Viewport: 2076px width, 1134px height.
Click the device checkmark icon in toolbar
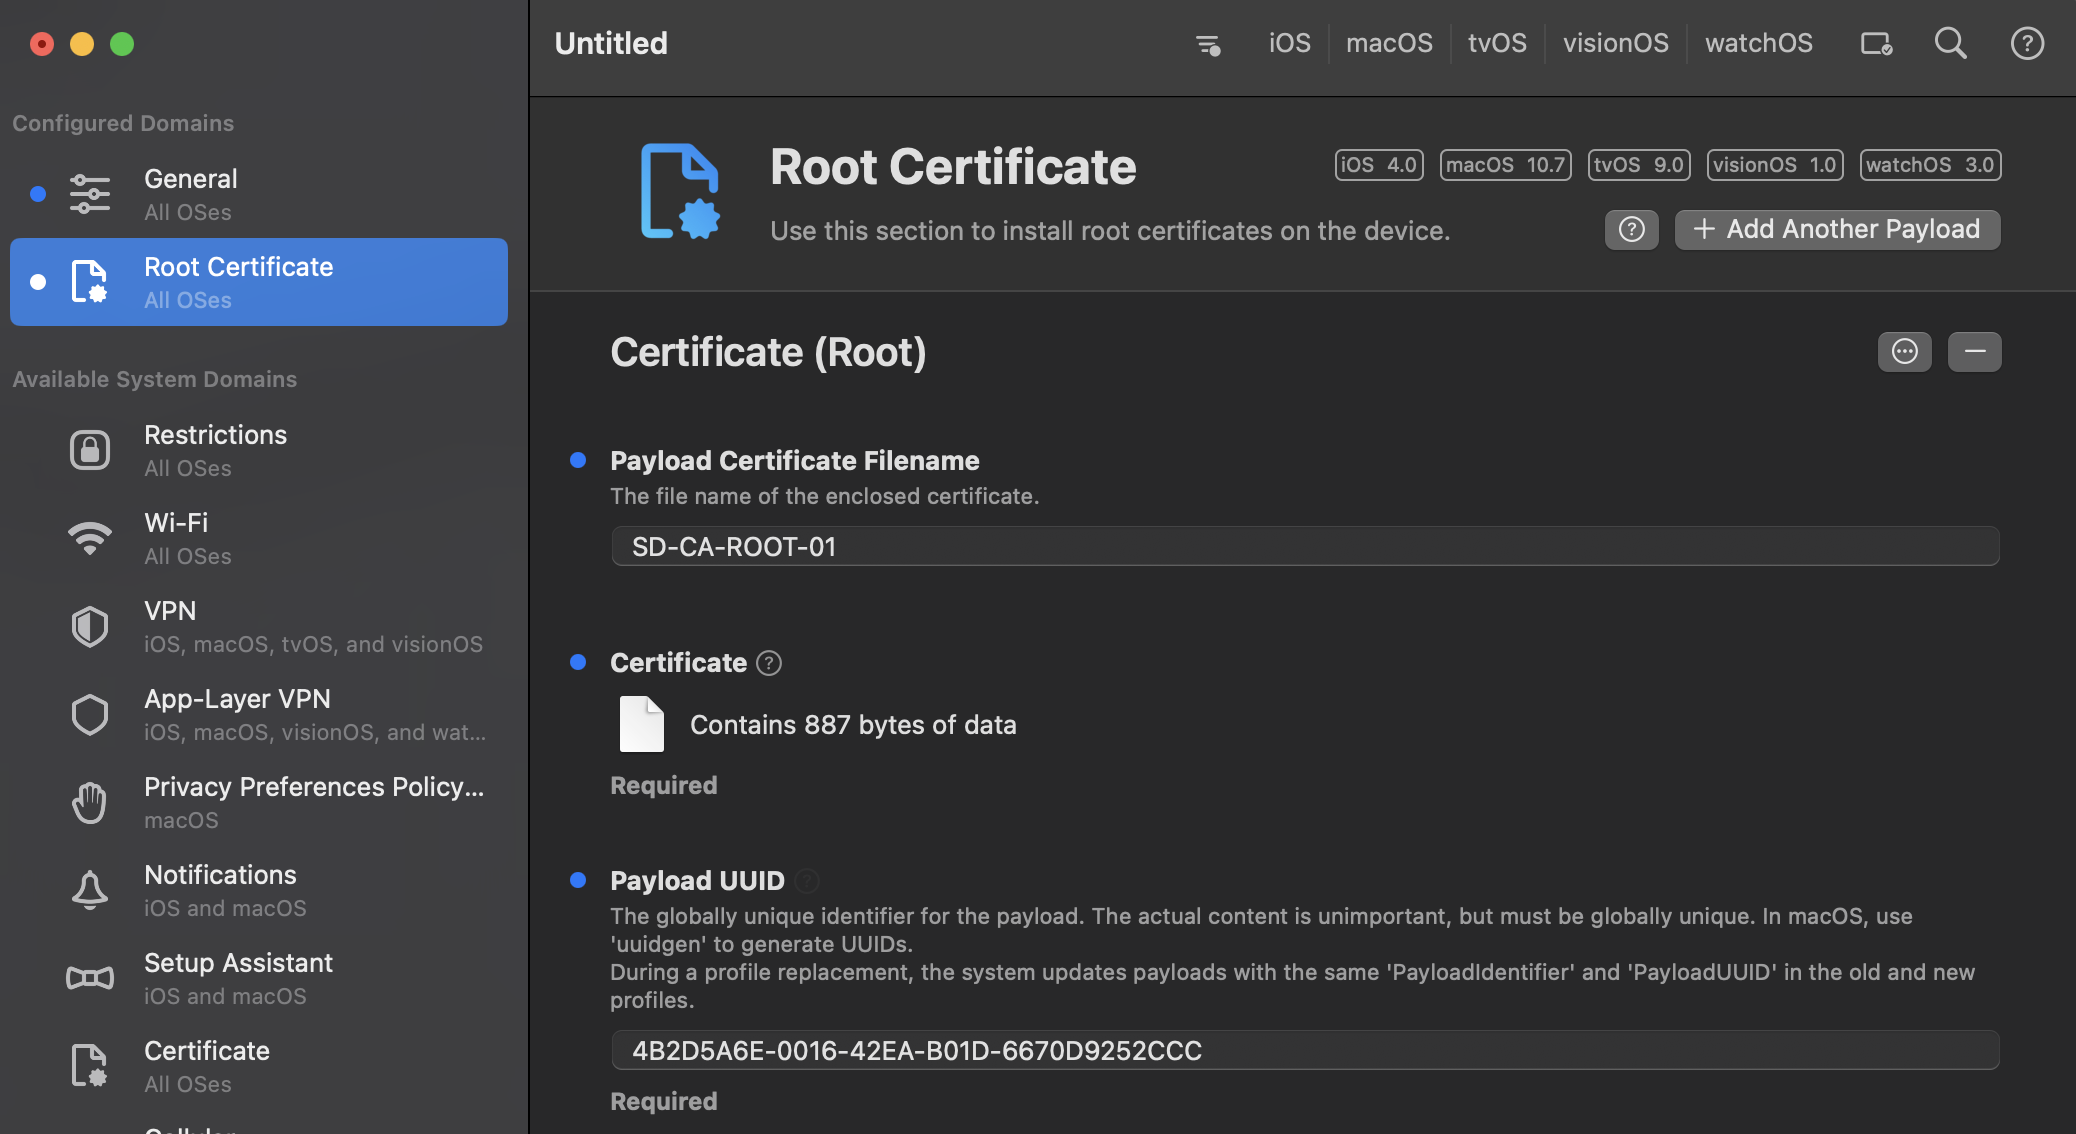(1876, 44)
